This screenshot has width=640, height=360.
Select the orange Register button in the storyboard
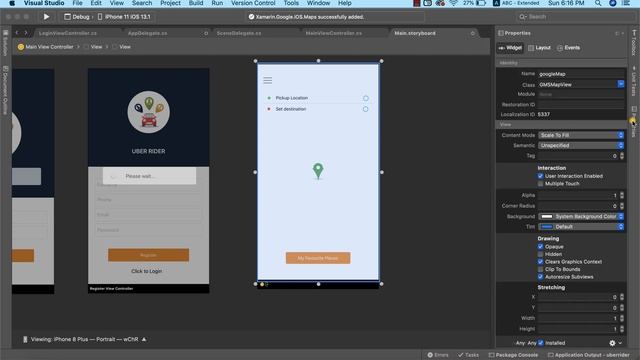click(x=149, y=255)
